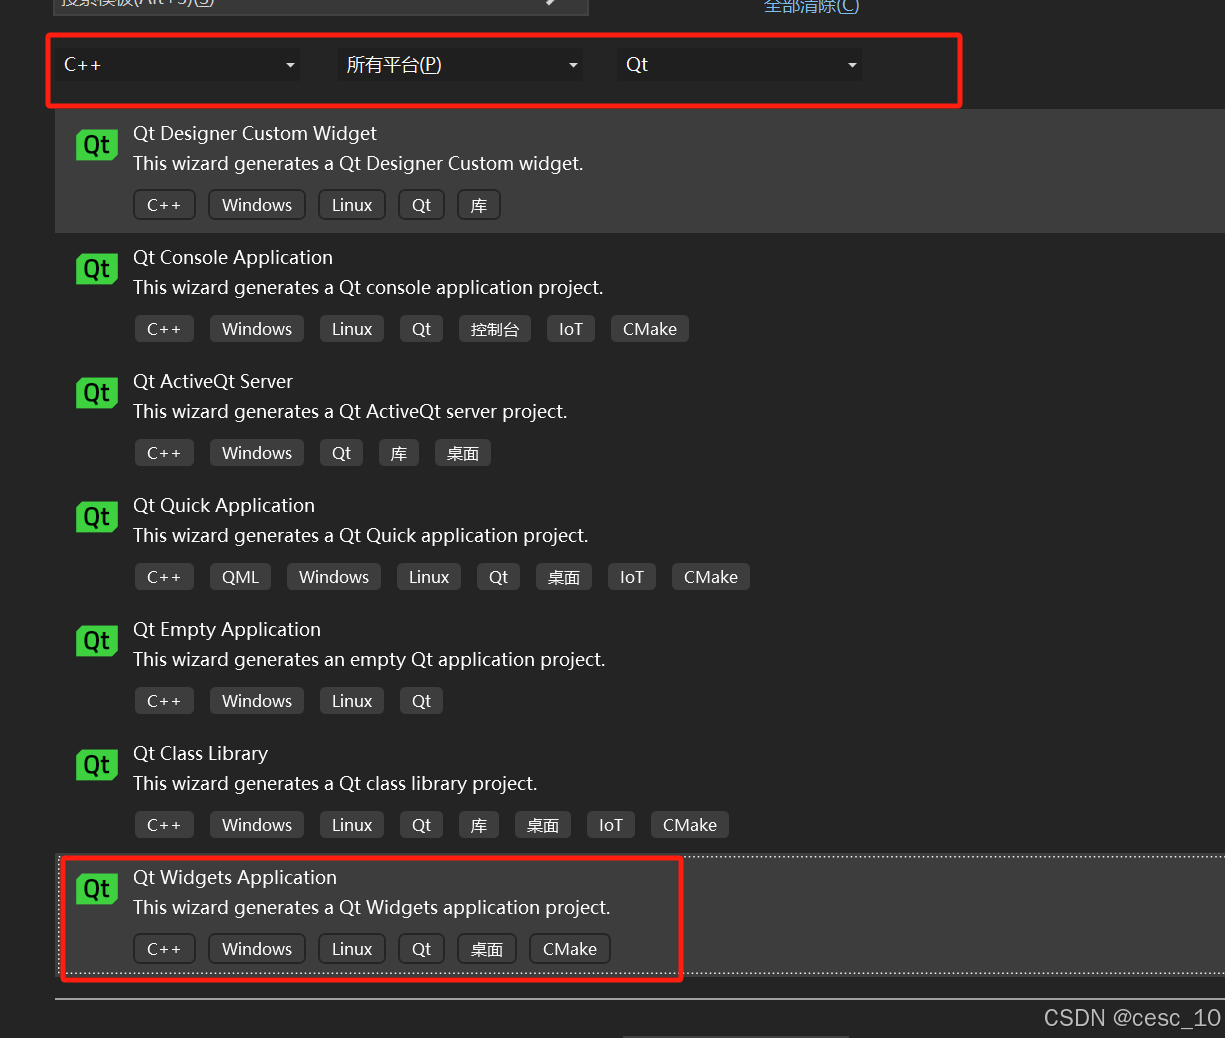1225x1038 pixels.
Task: Click the CMake tag under Qt Quick Application
Action: click(711, 577)
